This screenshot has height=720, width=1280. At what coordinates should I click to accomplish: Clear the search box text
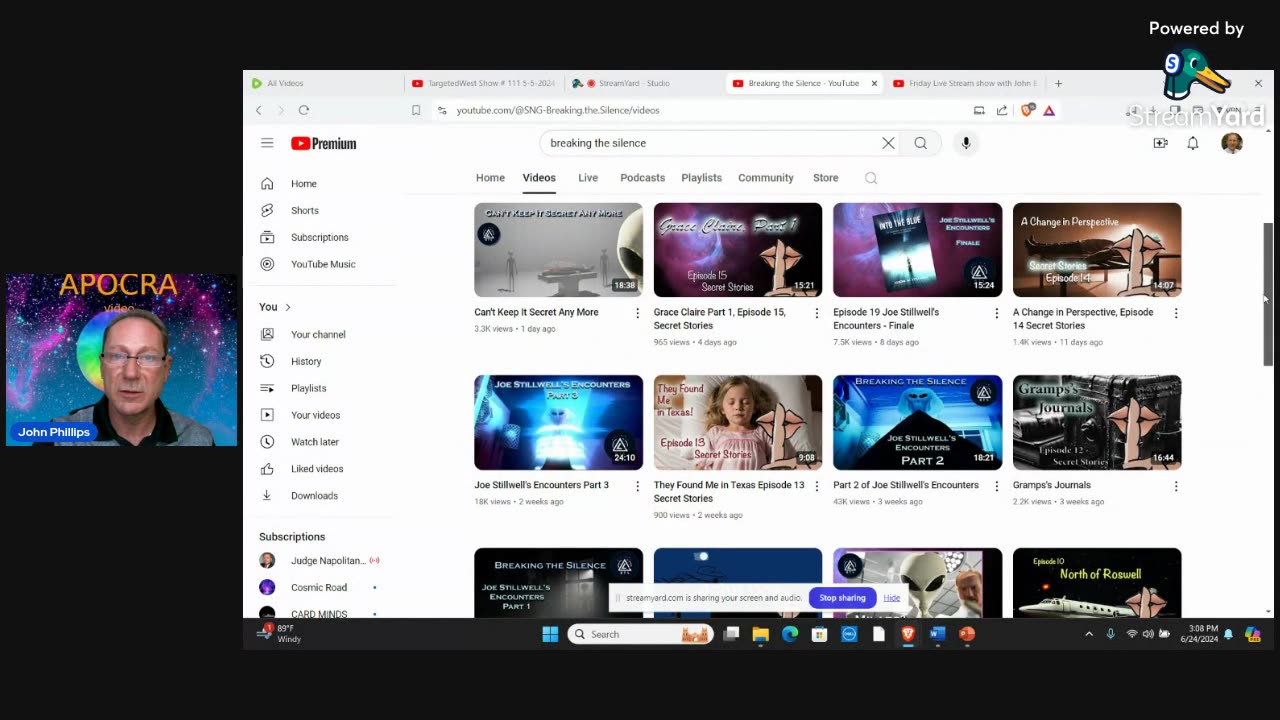[888, 143]
